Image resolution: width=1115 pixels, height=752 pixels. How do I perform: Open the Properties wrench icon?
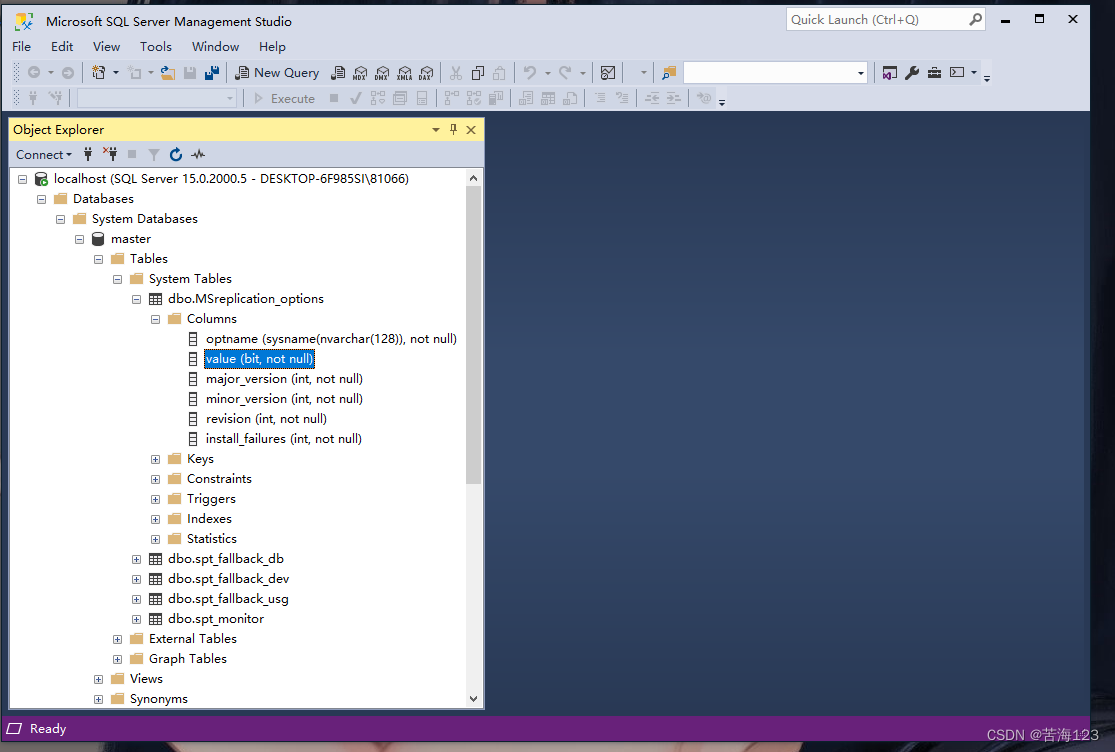(912, 72)
